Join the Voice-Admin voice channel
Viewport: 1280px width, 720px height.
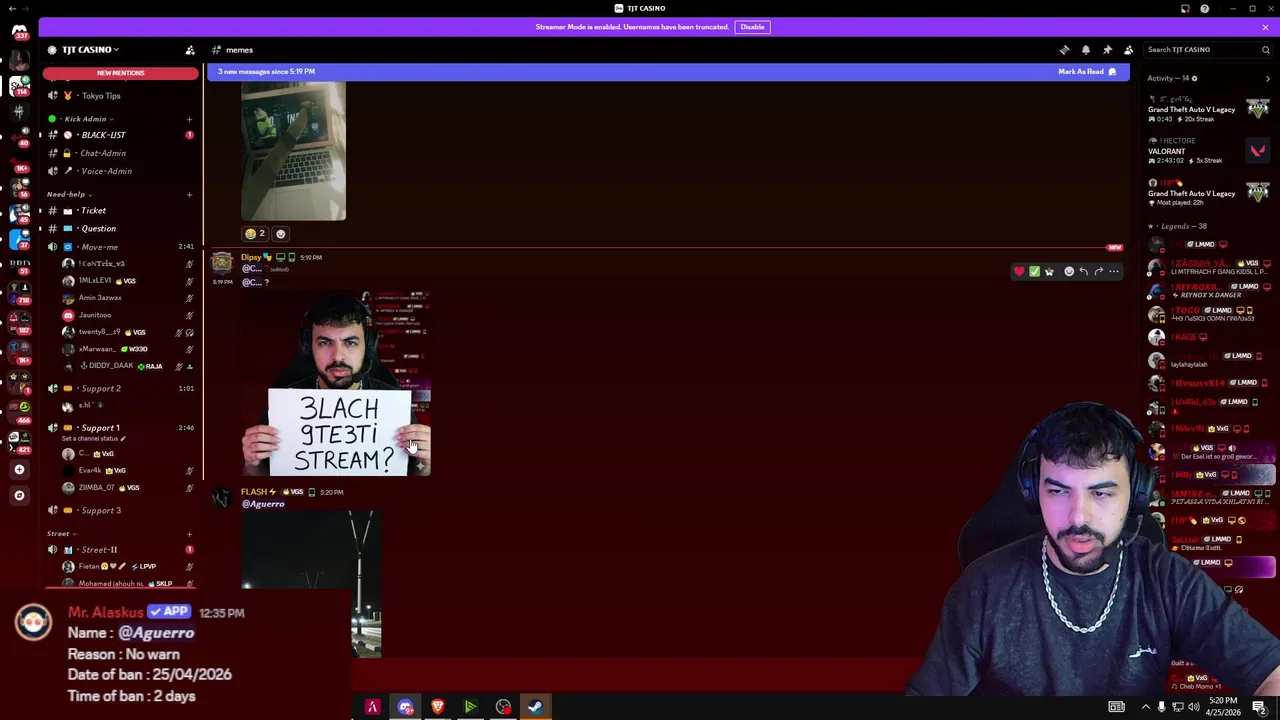click(120, 171)
